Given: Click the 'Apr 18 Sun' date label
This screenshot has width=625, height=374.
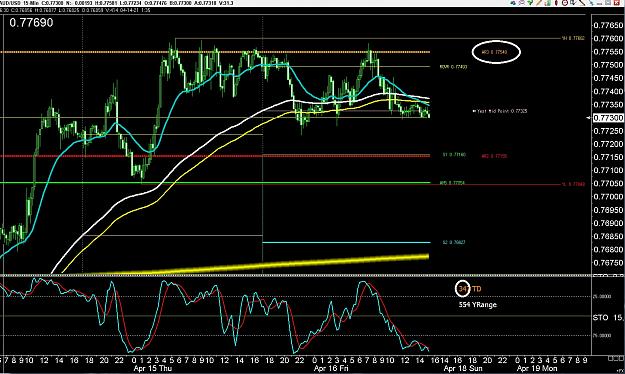Looking at the screenshot, I should 463,368.
